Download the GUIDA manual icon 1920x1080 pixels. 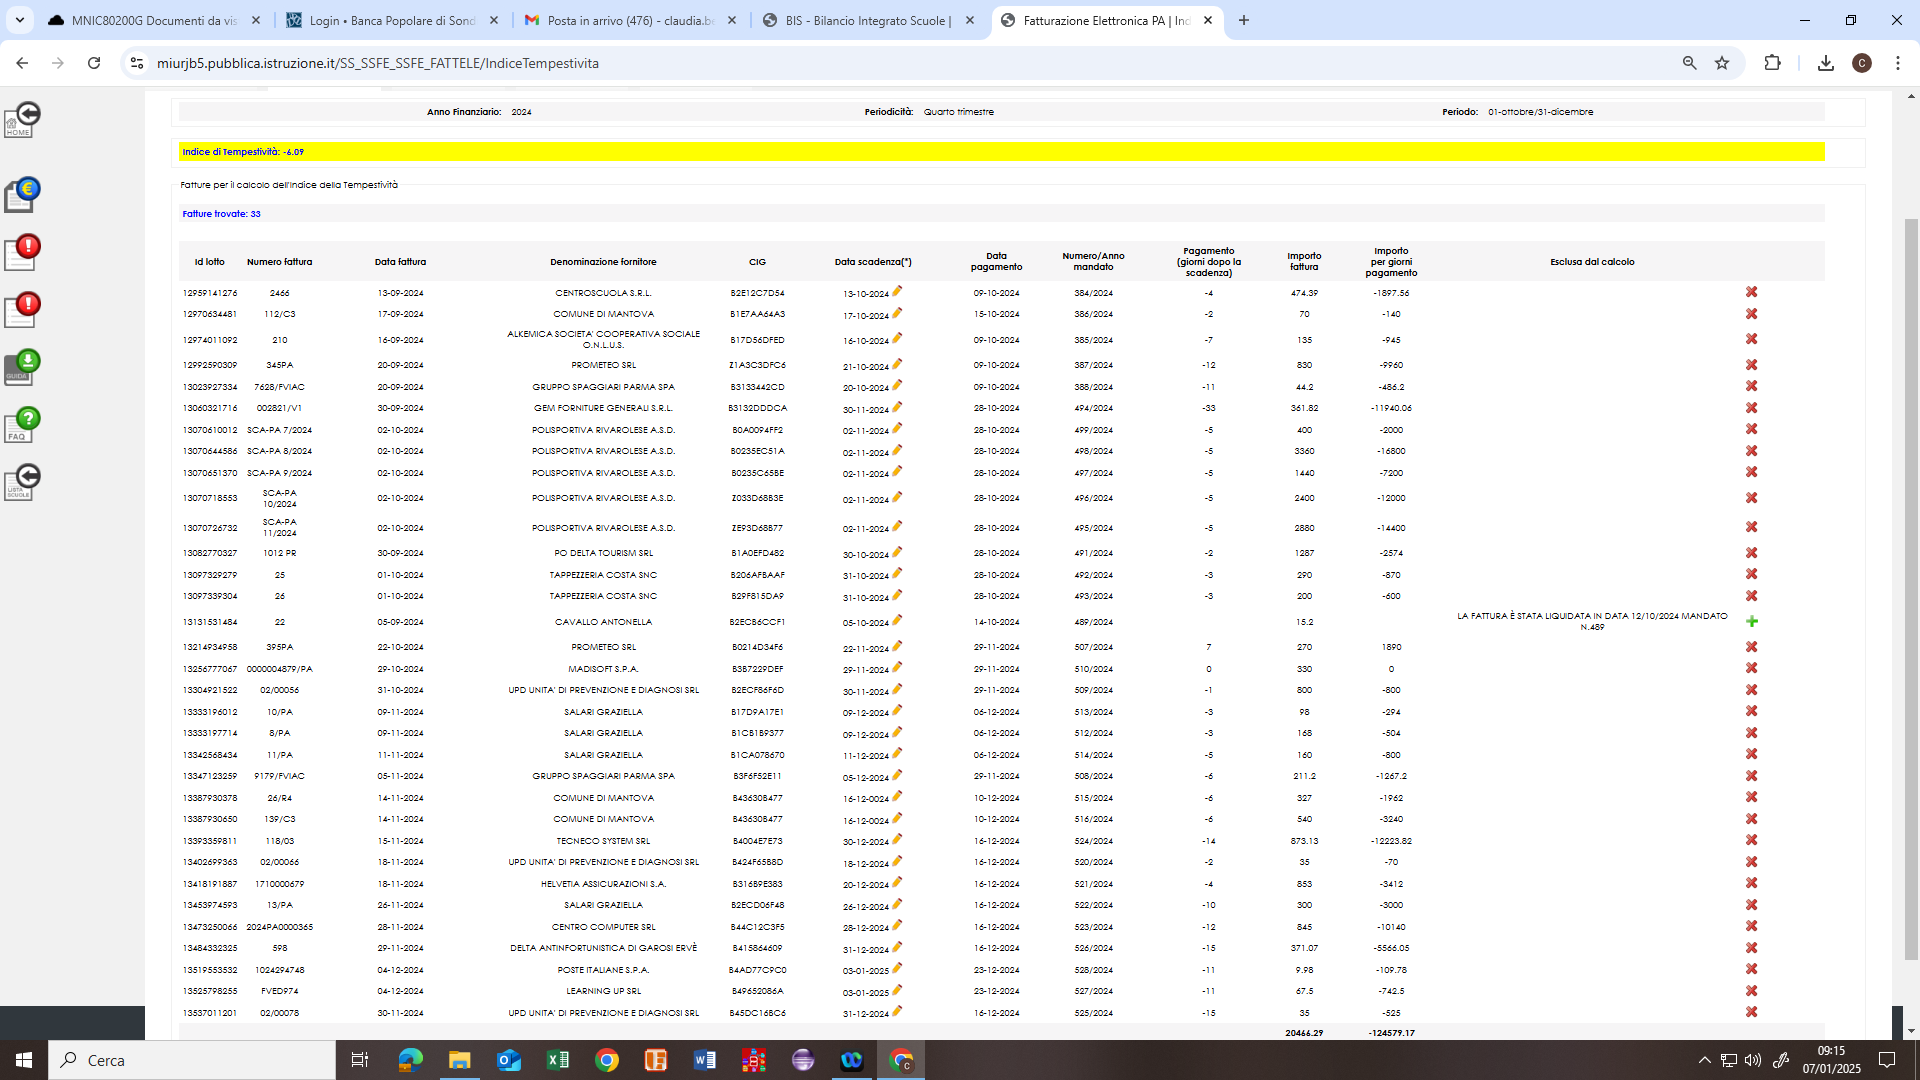pos(22,367)
